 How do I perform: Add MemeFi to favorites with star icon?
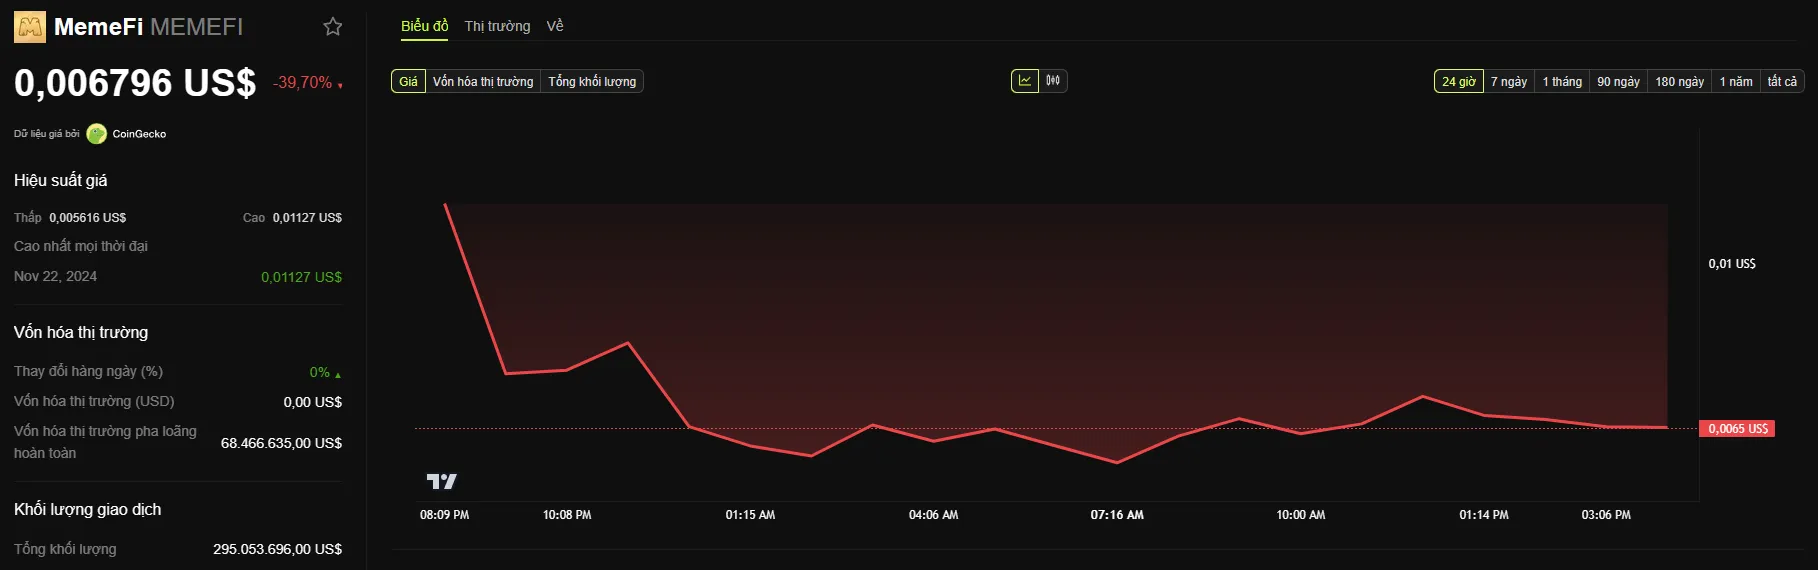[333, 27]
